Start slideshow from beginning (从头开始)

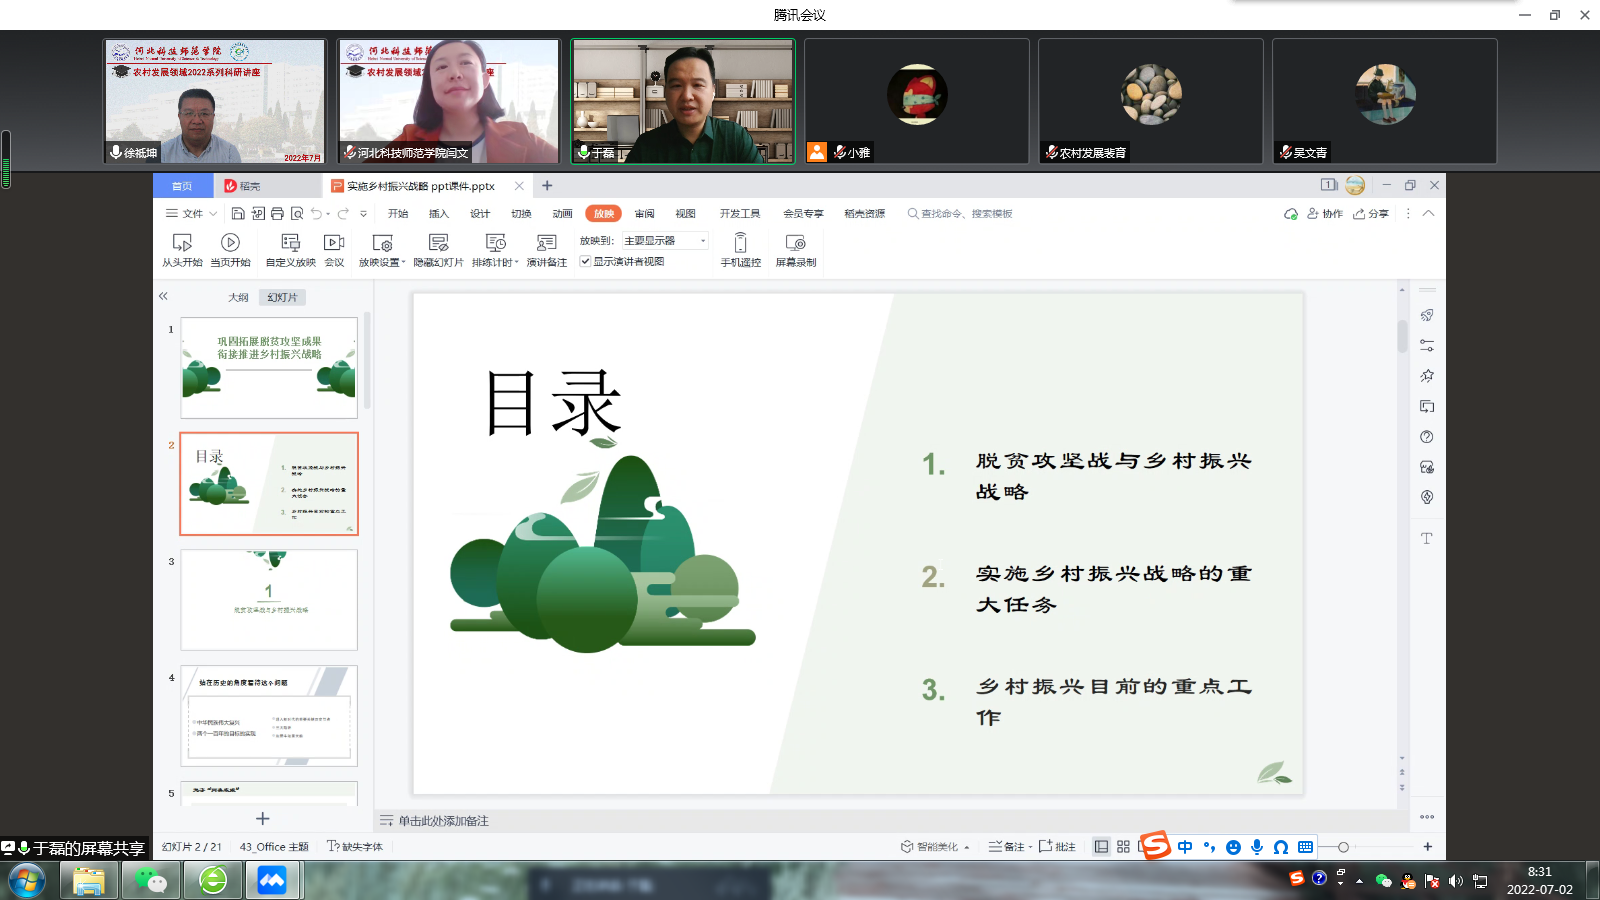(182, 249)
